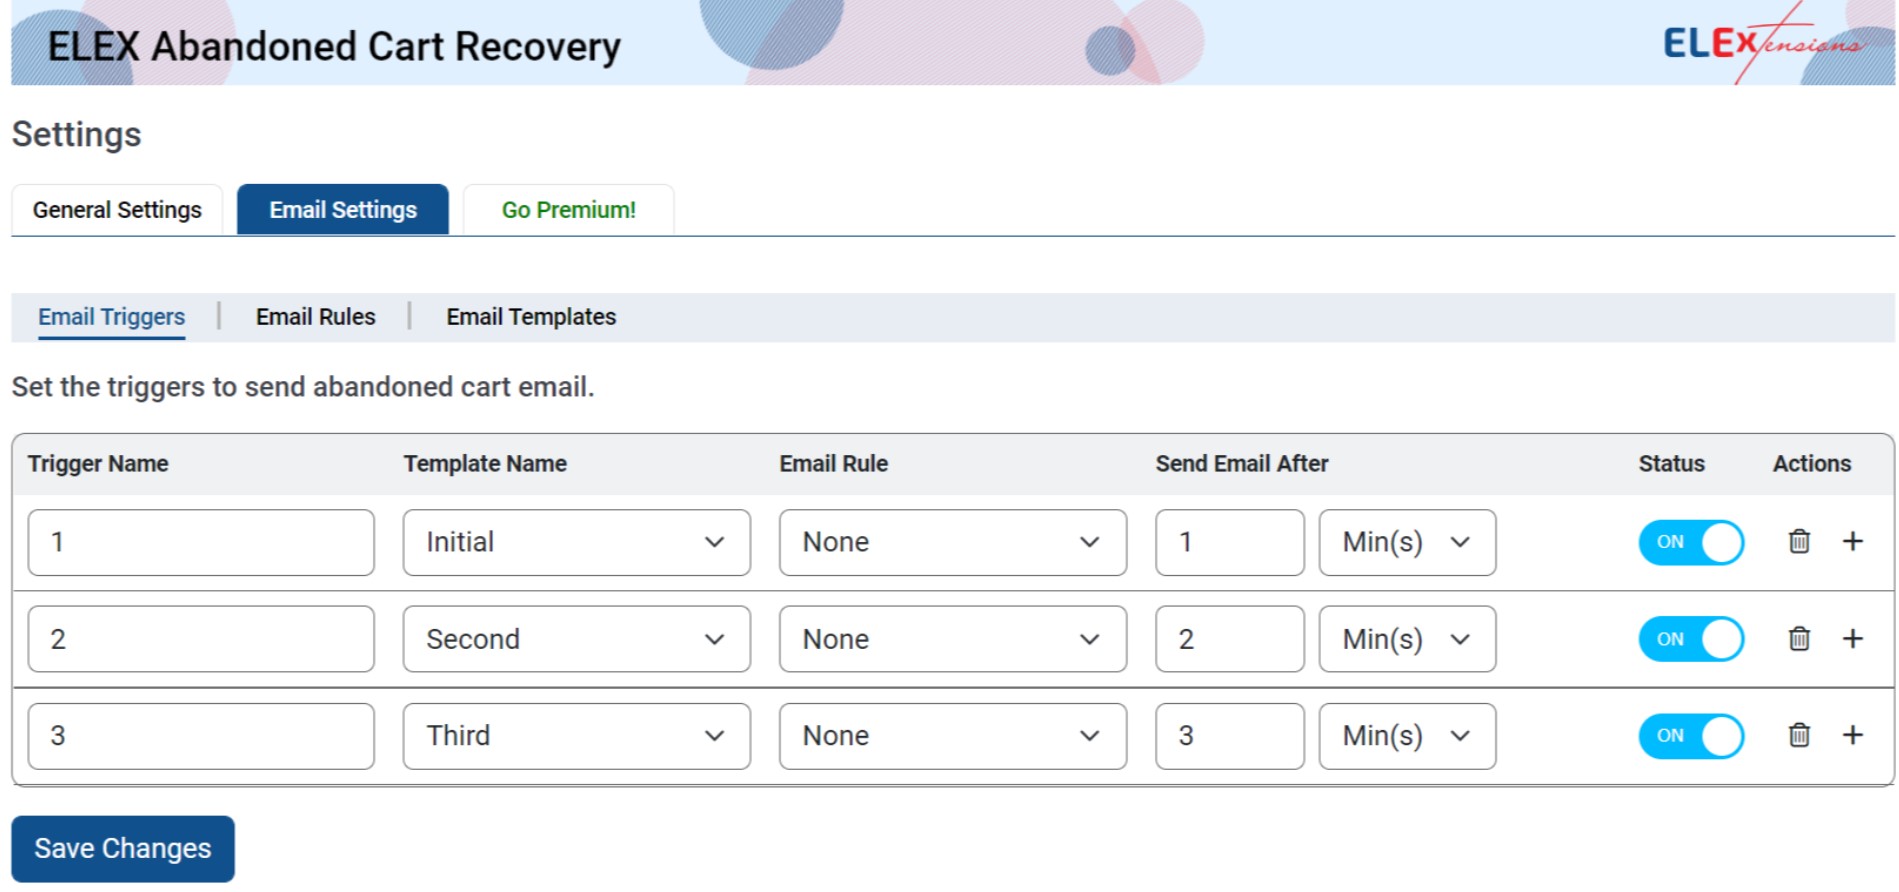
Task: Delete trigger 2 with trash icon
Action: point(1798,638)
